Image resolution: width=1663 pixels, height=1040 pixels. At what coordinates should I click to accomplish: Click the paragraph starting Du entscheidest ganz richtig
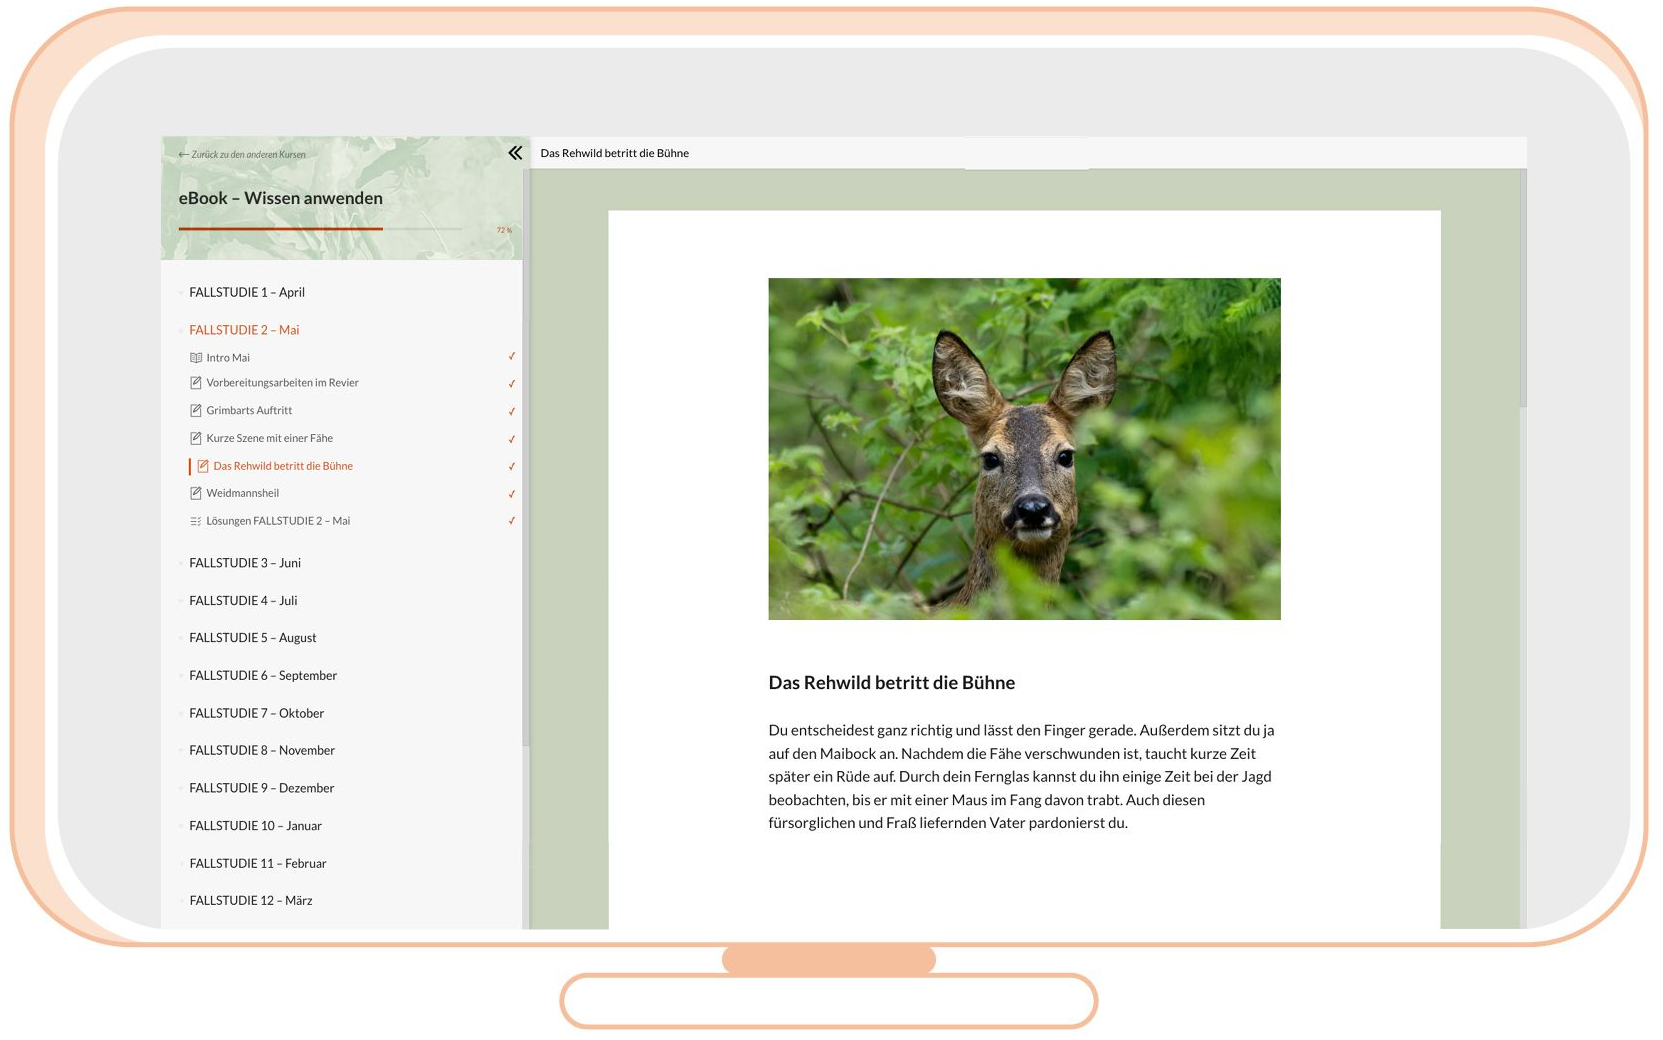[x=1021, y=777]
